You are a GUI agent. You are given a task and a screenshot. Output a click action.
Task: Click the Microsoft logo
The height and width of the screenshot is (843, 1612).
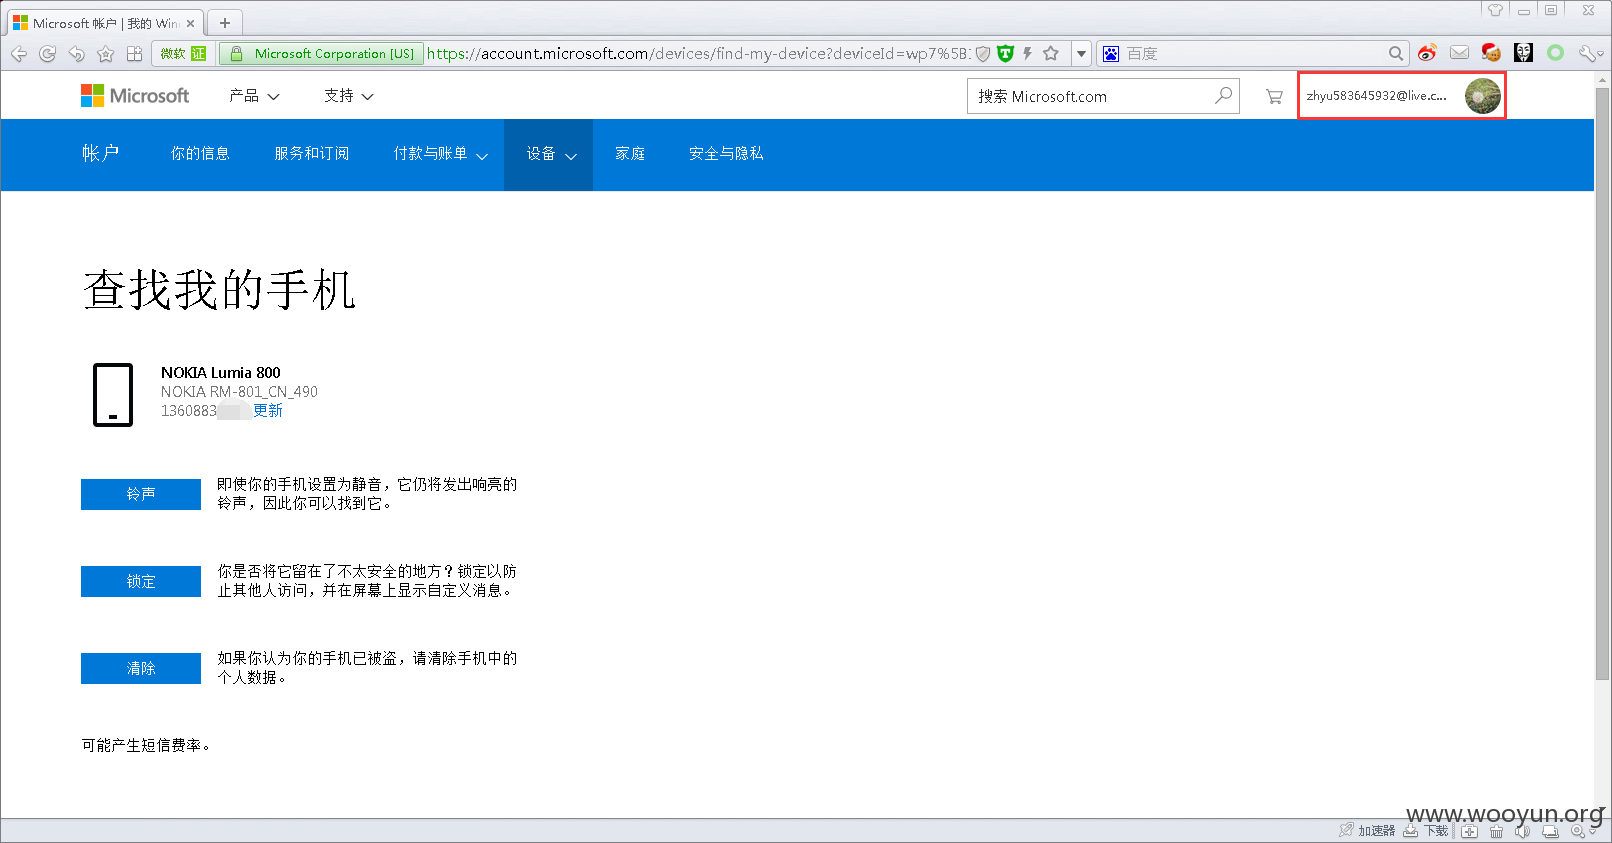click(135, 96)
